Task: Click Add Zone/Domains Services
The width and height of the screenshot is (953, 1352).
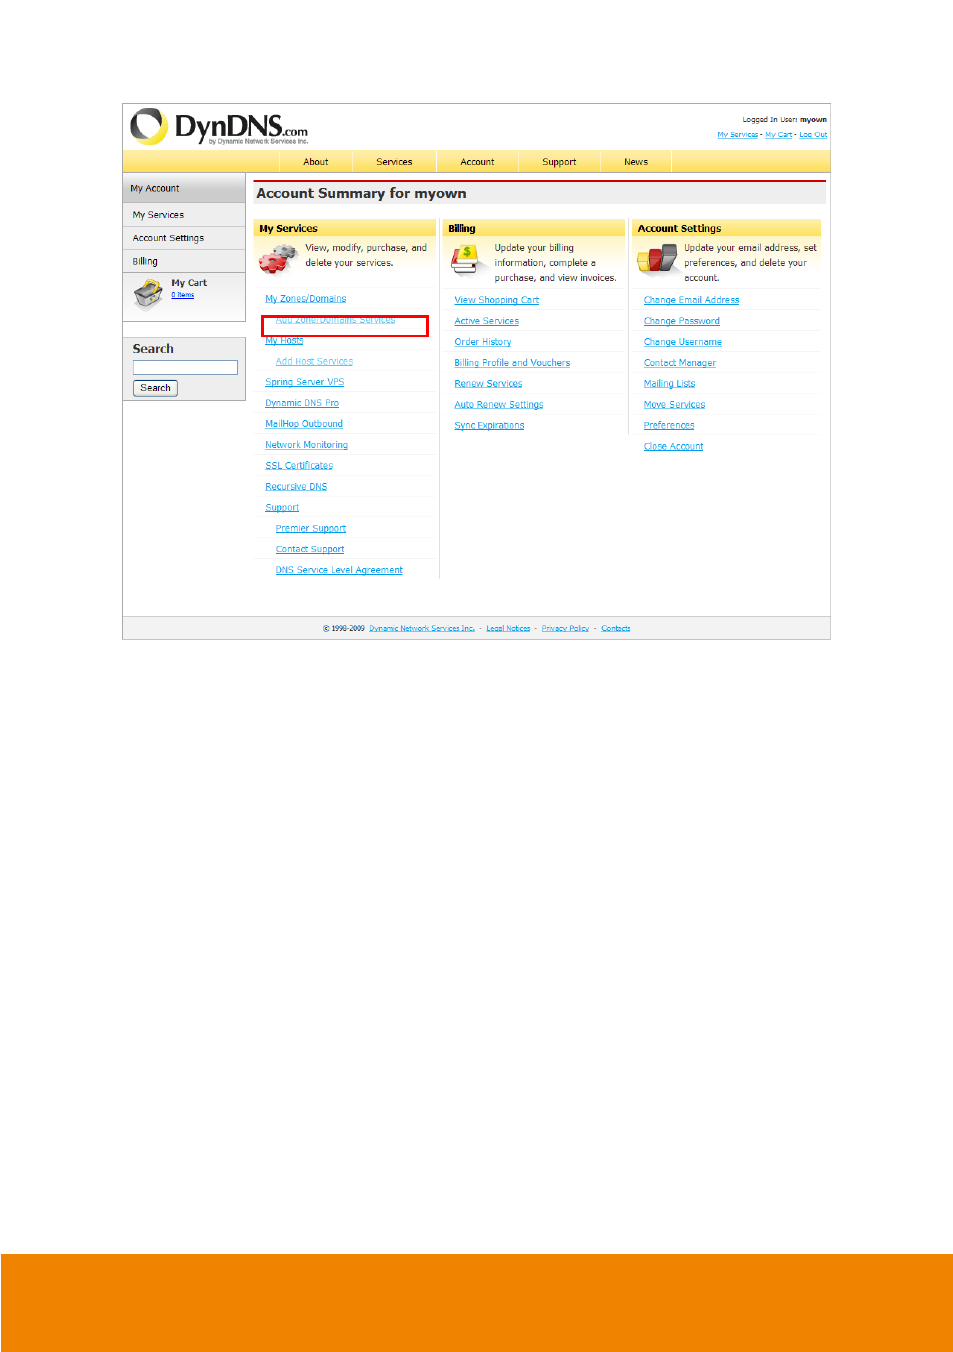Action: (336, 320)
